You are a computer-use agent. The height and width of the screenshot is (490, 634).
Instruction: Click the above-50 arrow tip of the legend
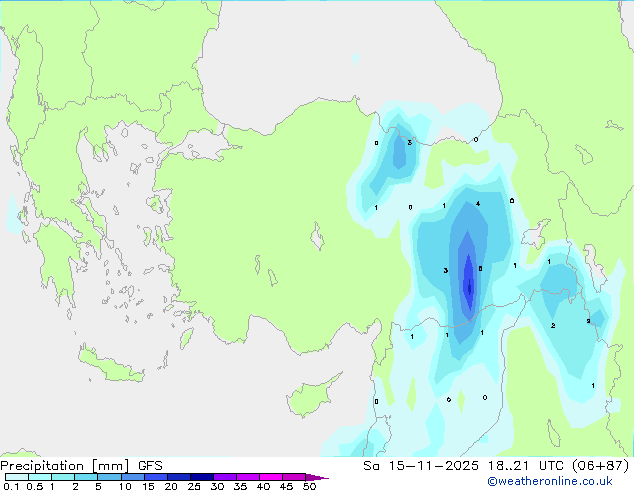(x=317, y=477)
